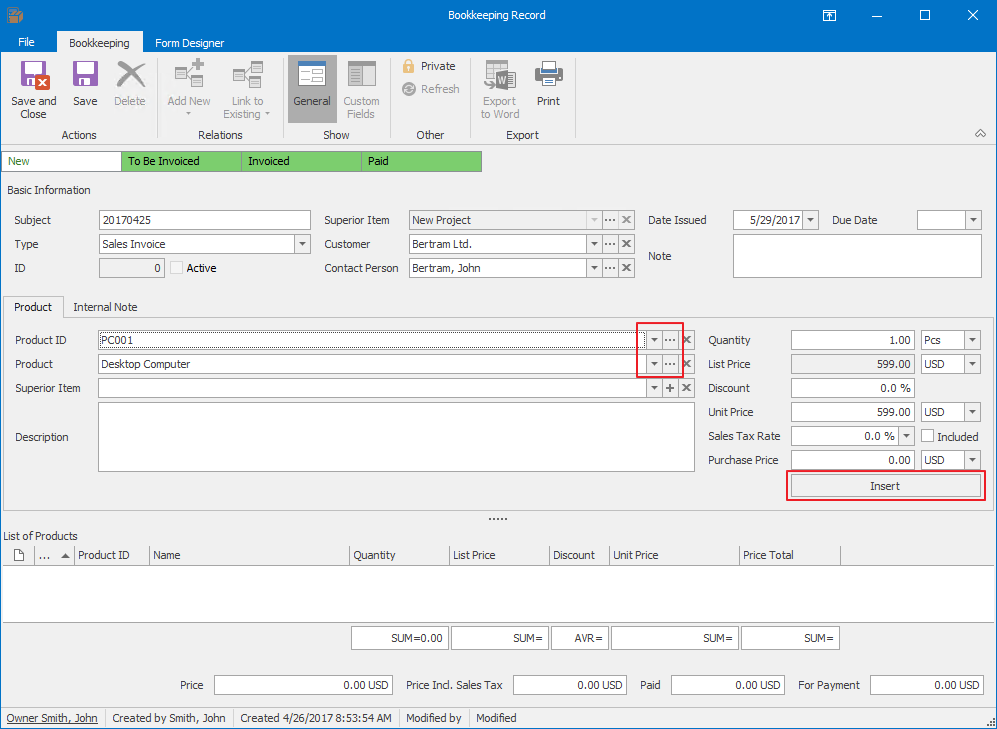
Task: Open the Product ID dropdown arrow
Action: (654, 340)
